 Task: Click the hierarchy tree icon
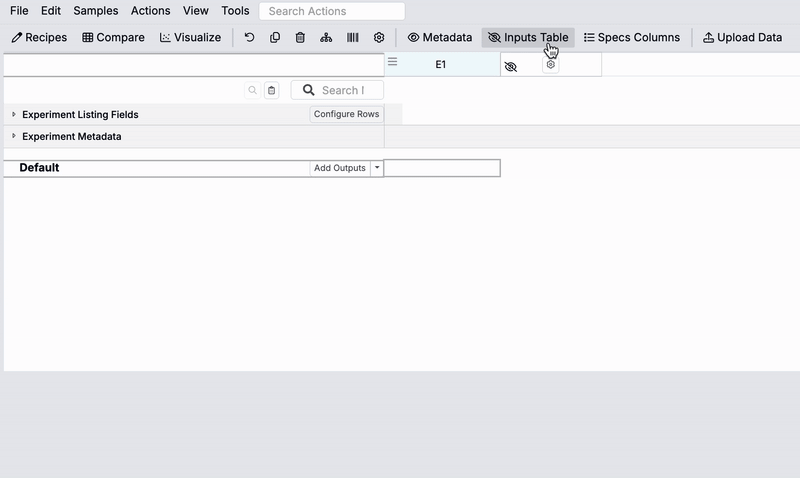coord(326,37)
